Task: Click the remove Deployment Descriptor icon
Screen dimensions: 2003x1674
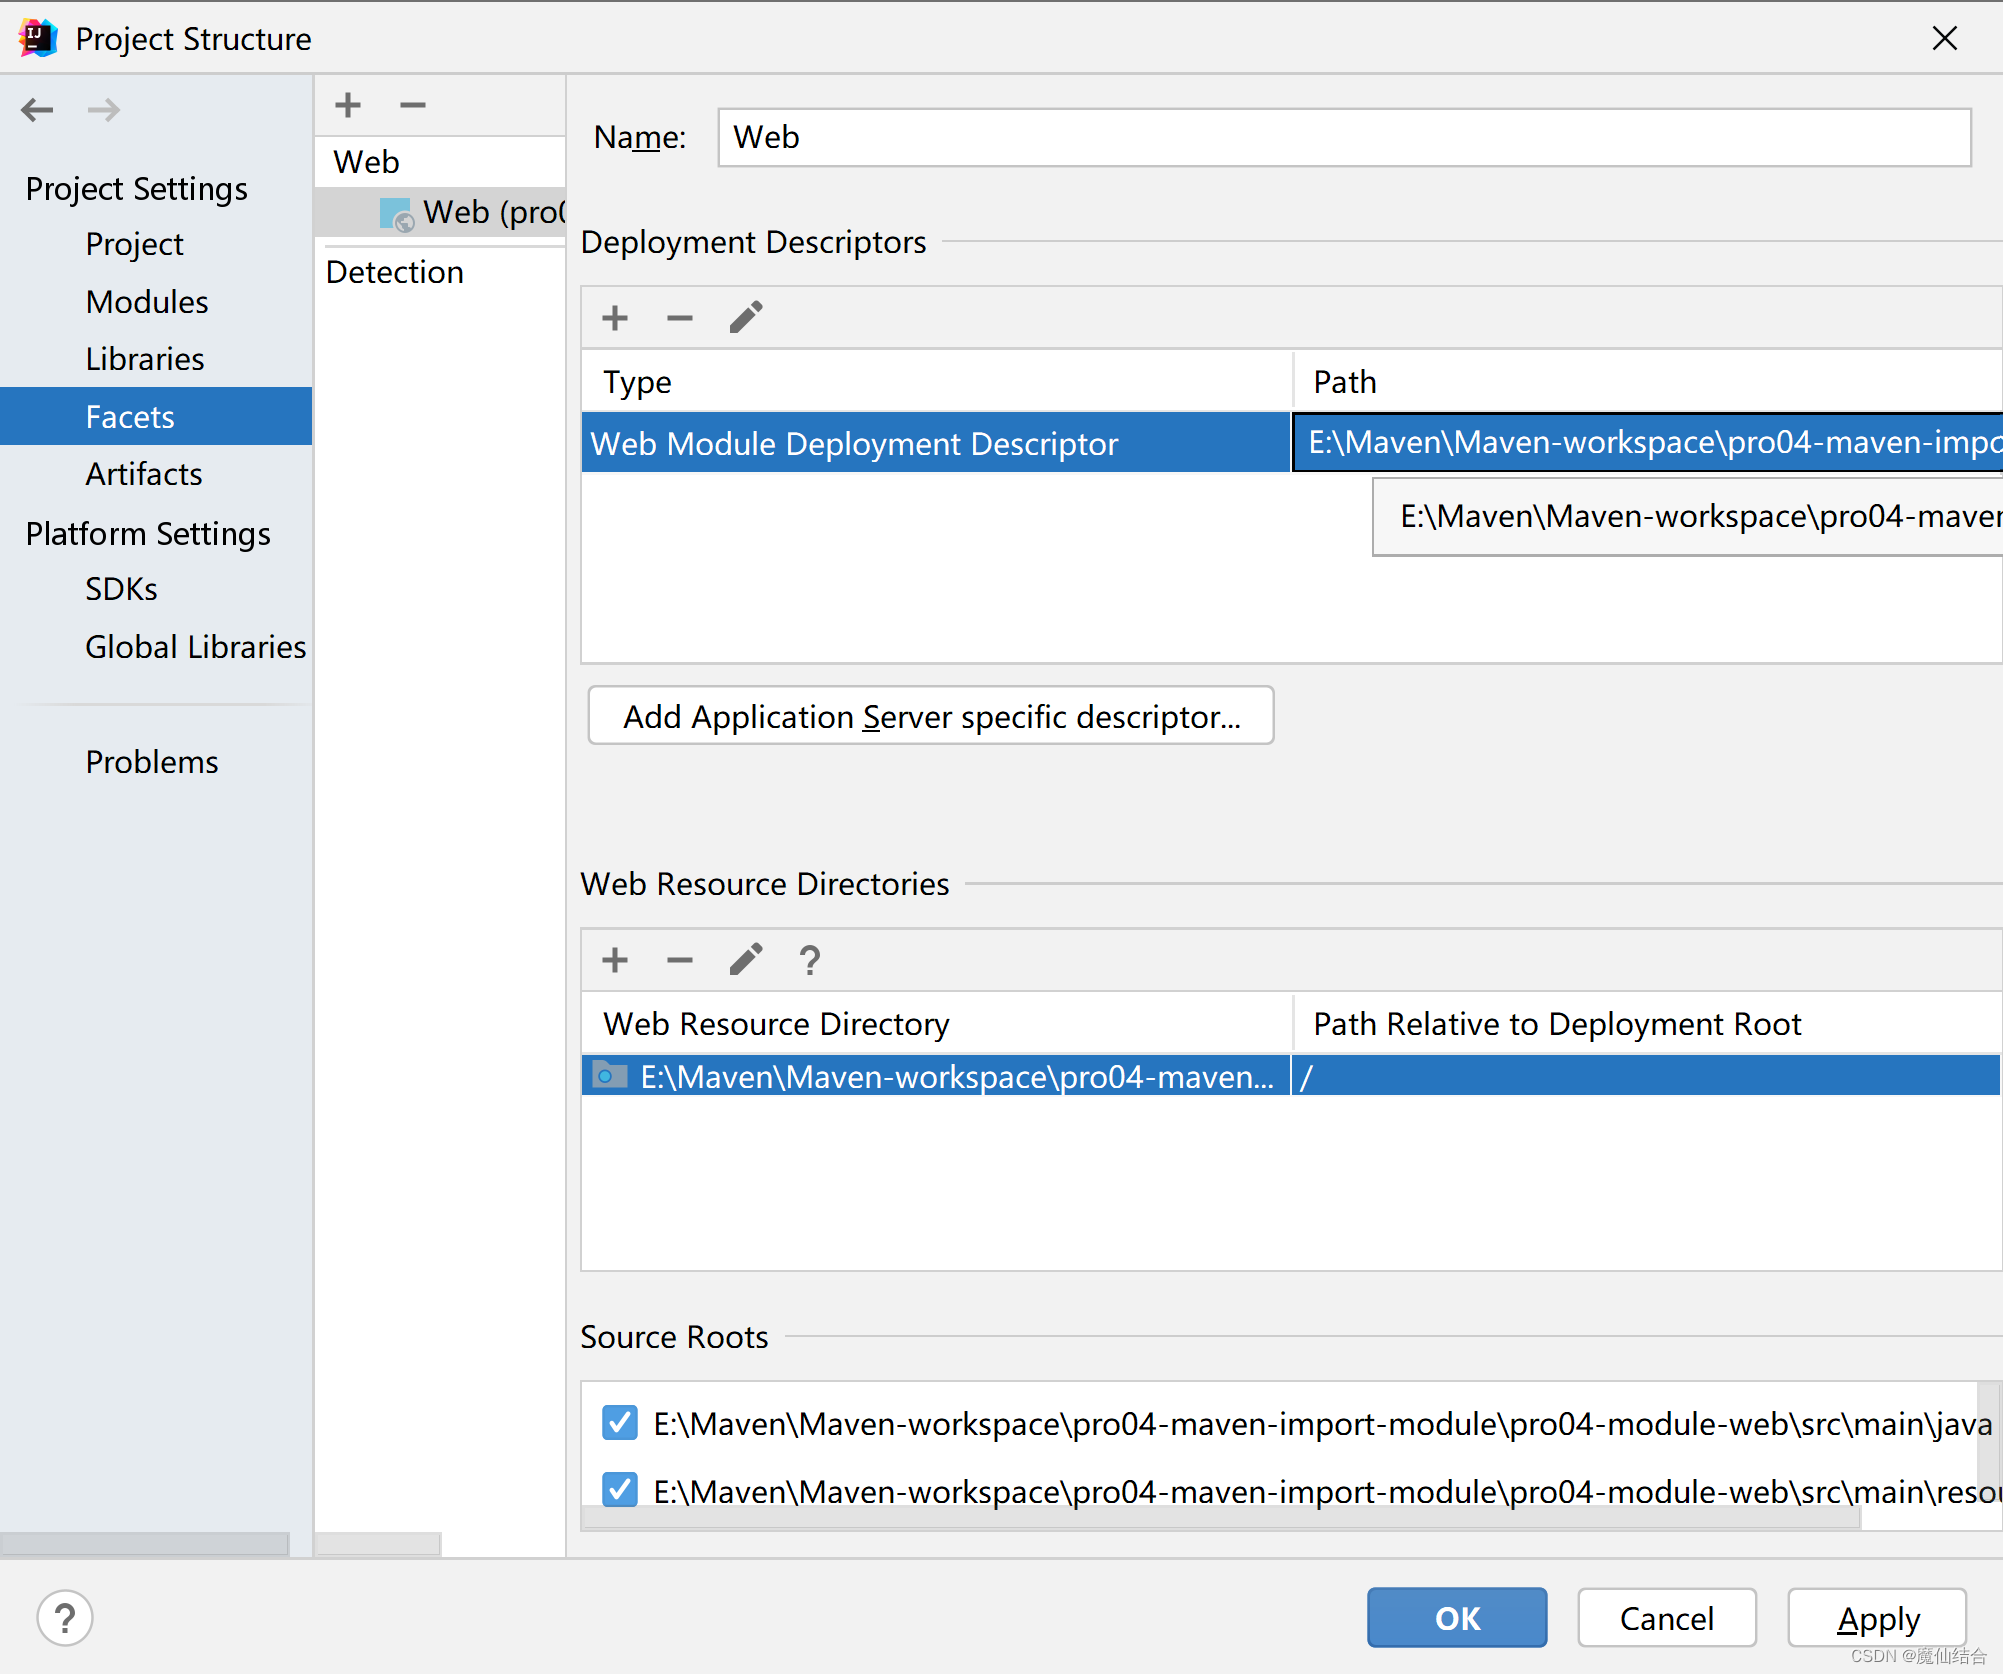Action: [679, 316]
